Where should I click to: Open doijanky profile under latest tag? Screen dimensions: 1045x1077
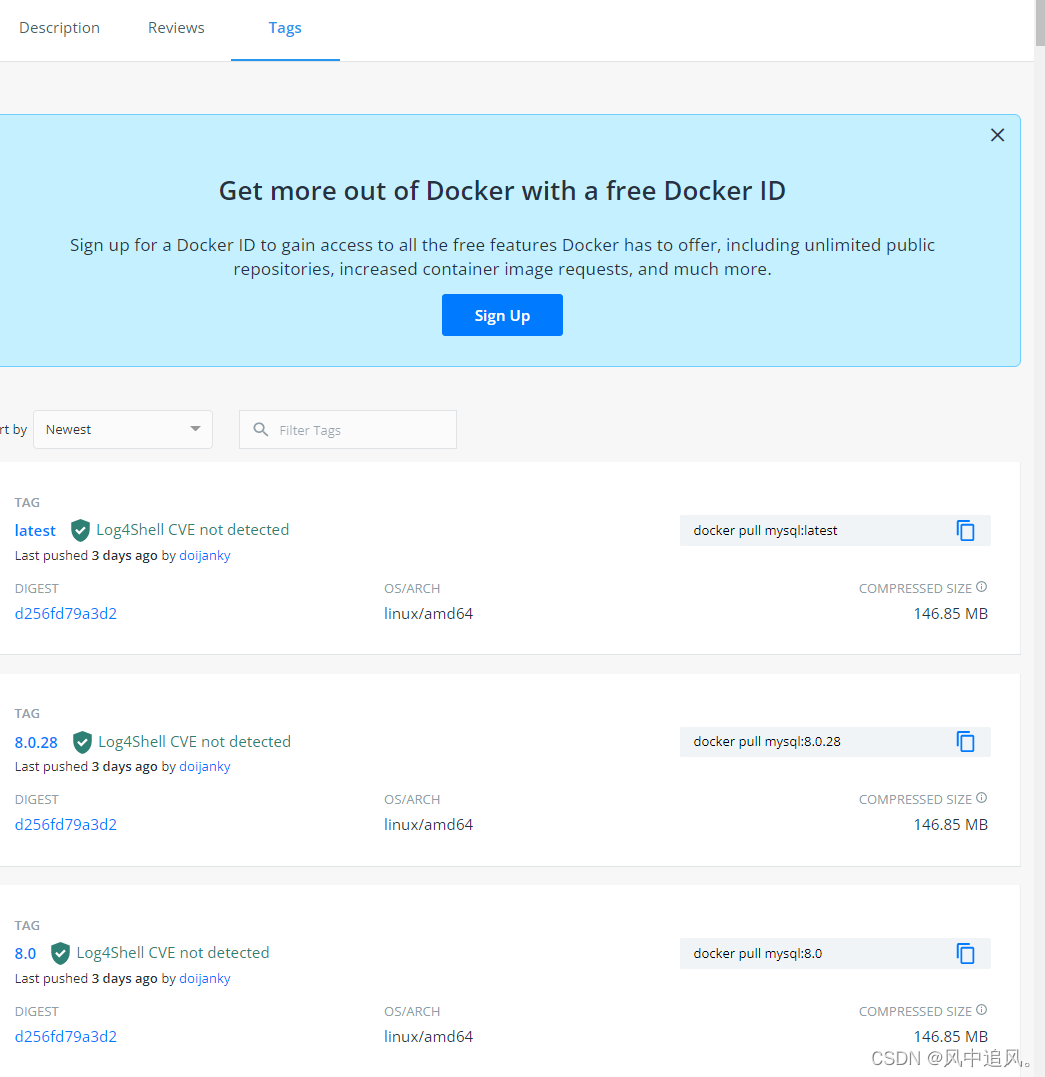pyautogui.click(x=205, y=556)
